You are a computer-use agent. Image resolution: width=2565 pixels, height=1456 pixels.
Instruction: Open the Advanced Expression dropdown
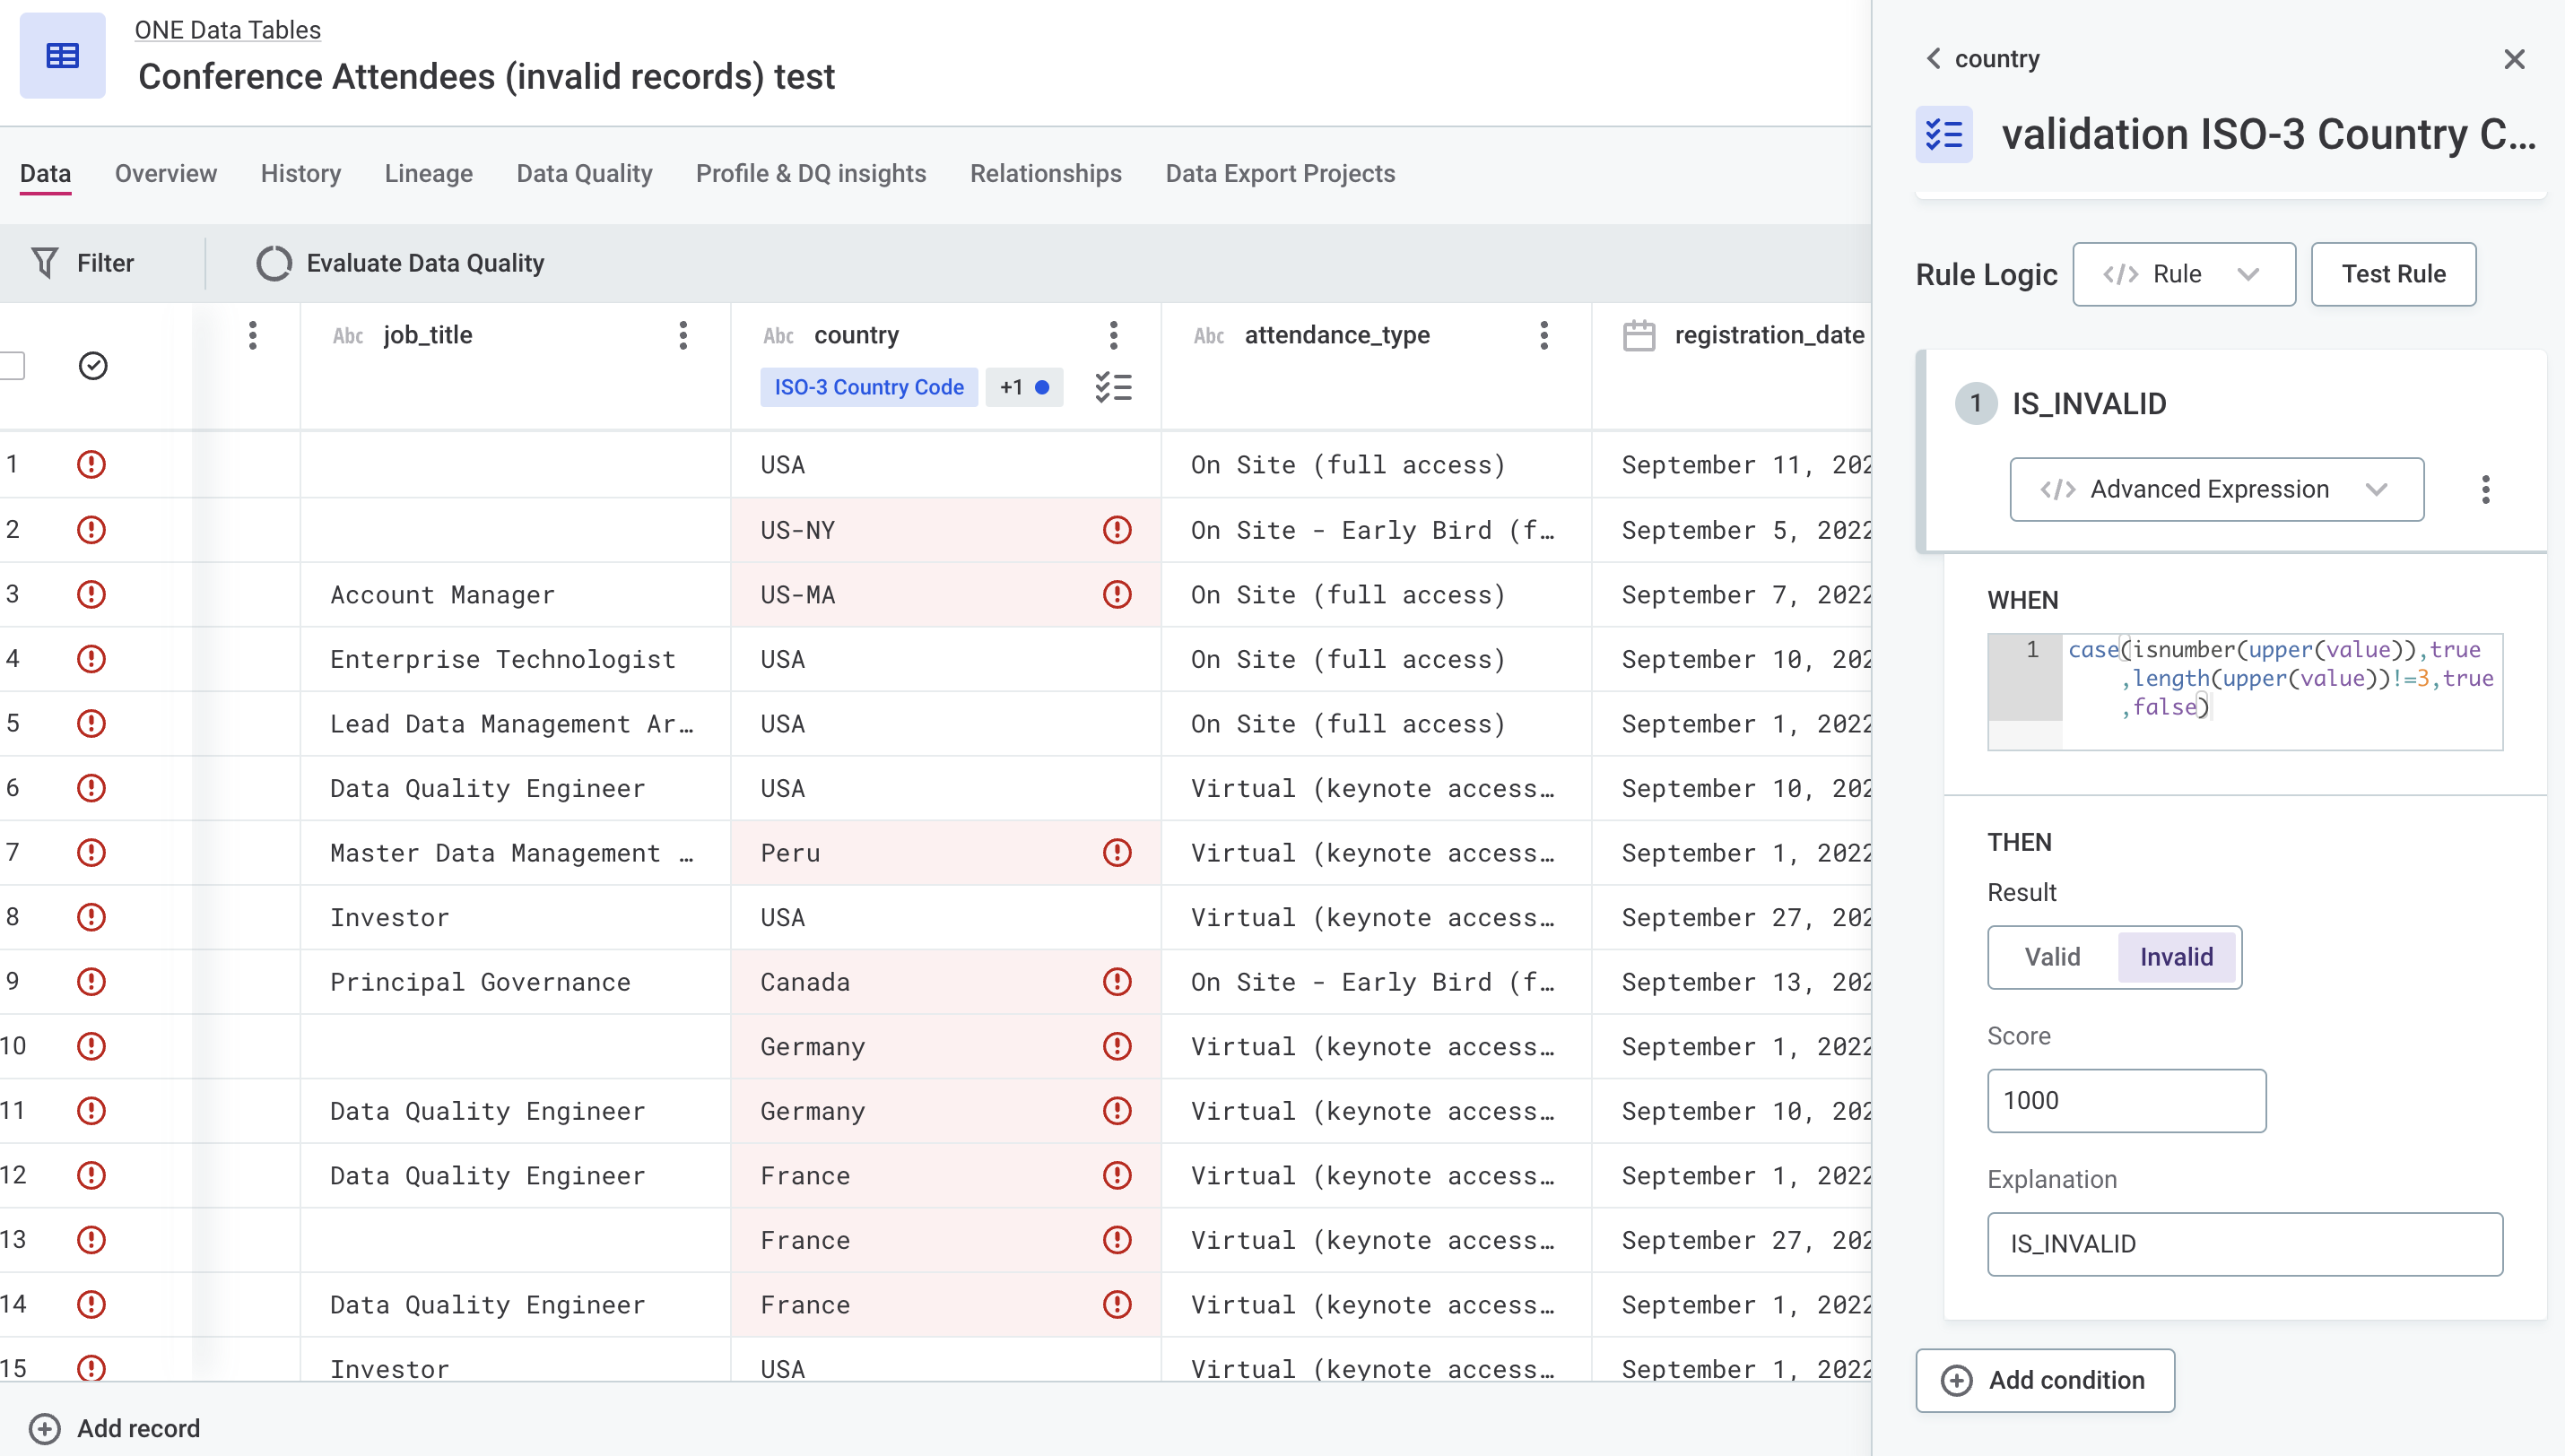click(2215, 489)
